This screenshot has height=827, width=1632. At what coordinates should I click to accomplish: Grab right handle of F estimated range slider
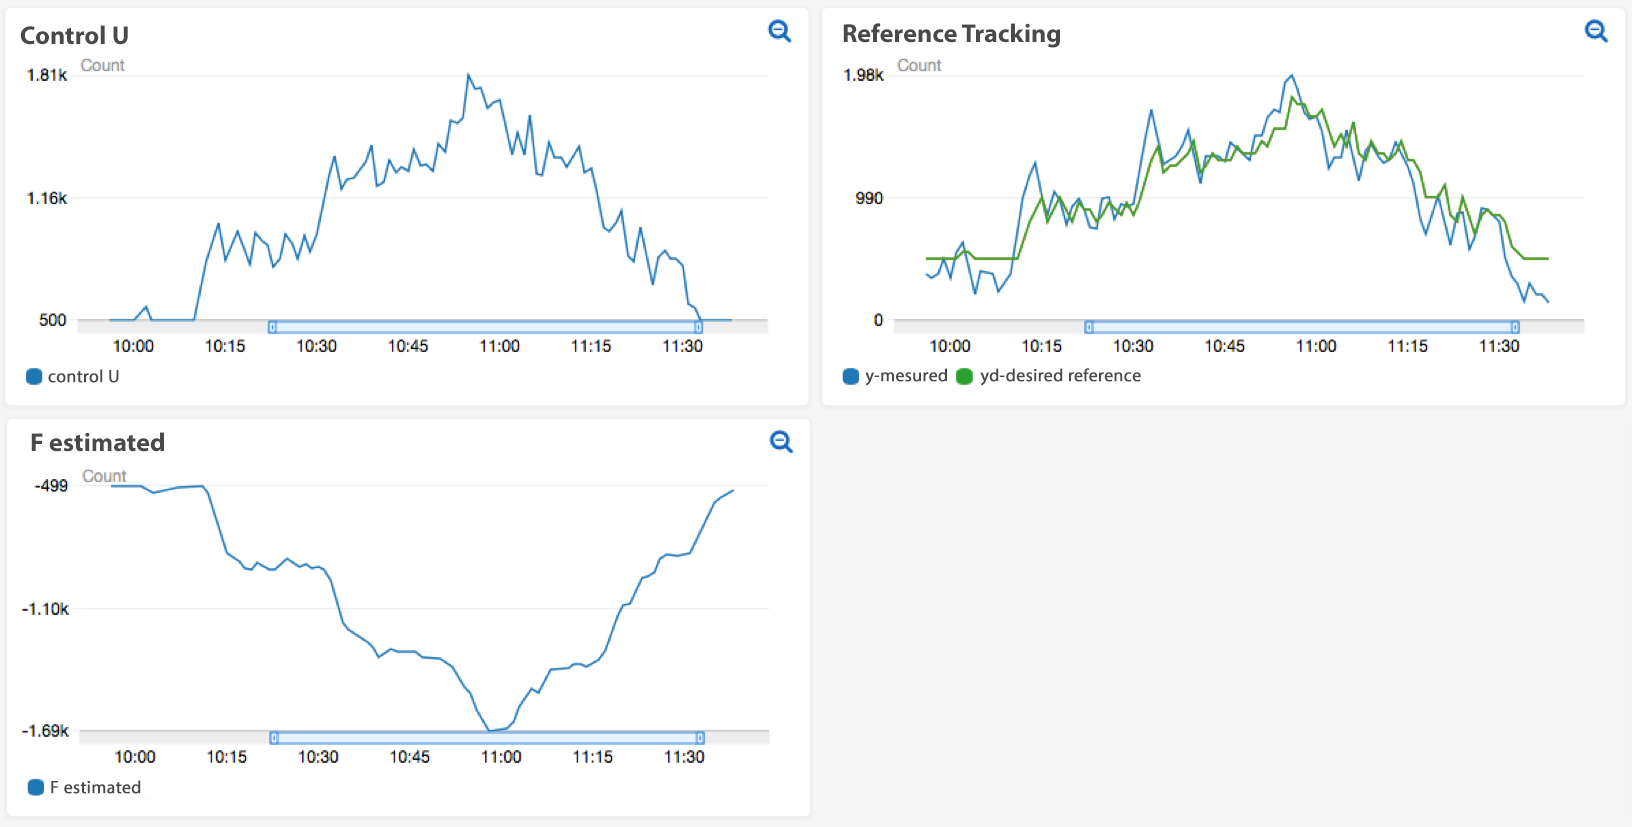point(700,738)
